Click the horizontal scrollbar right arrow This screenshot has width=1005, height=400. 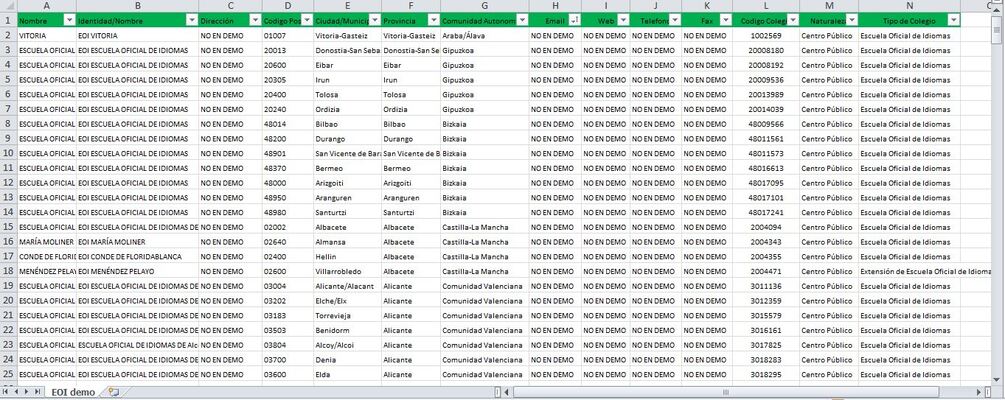pos(979,392)
